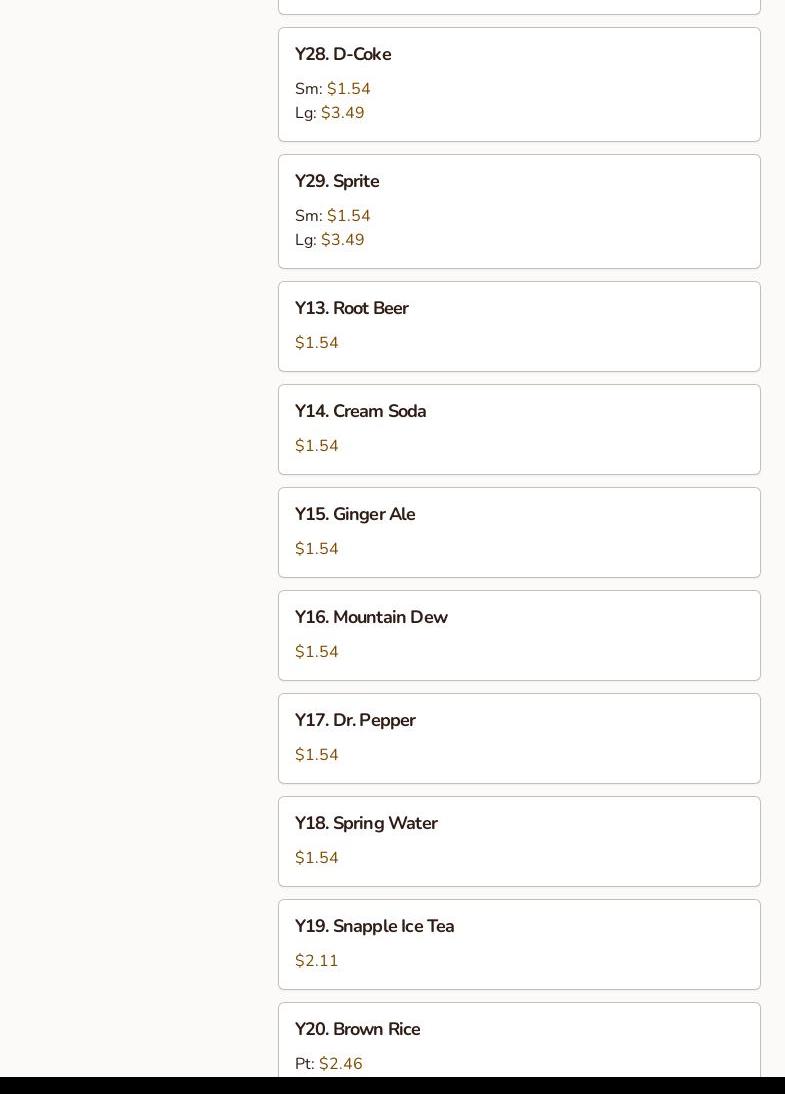Click the Y13. Root Beer item title
Screen dimensions: 785x1094
[x=352, y=308]
